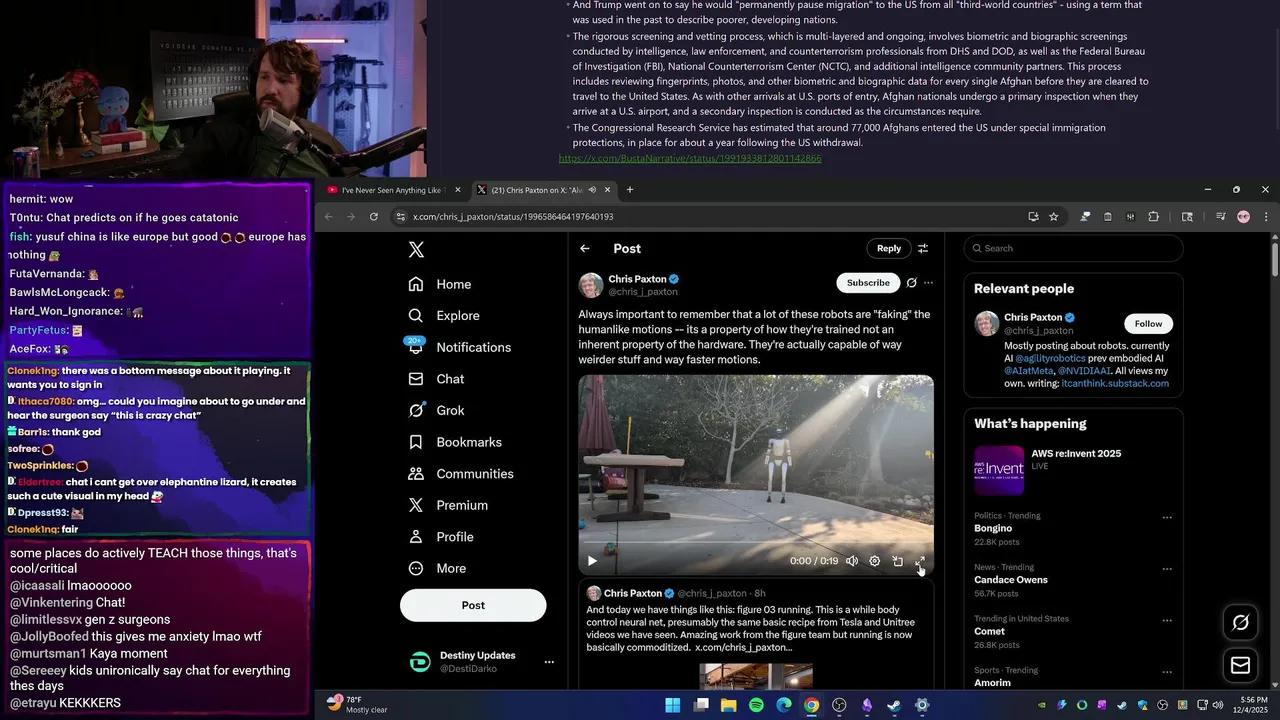Open itcanthink.substack.com link
Image resolution: width=1280 pixels, height=720 pixels.
pyautogui.click(x=1115, y=383)
